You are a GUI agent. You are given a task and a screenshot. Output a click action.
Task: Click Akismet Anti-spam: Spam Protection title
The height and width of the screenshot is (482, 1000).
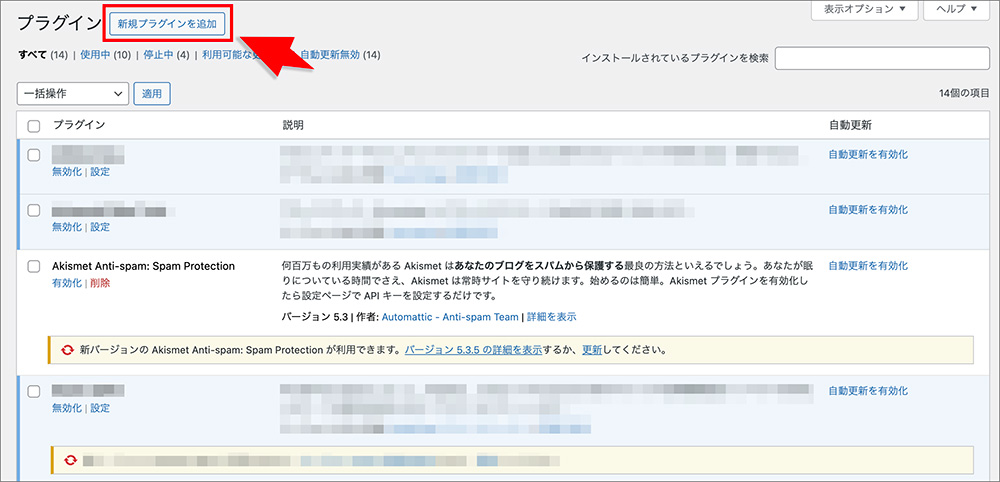point(143,266)
